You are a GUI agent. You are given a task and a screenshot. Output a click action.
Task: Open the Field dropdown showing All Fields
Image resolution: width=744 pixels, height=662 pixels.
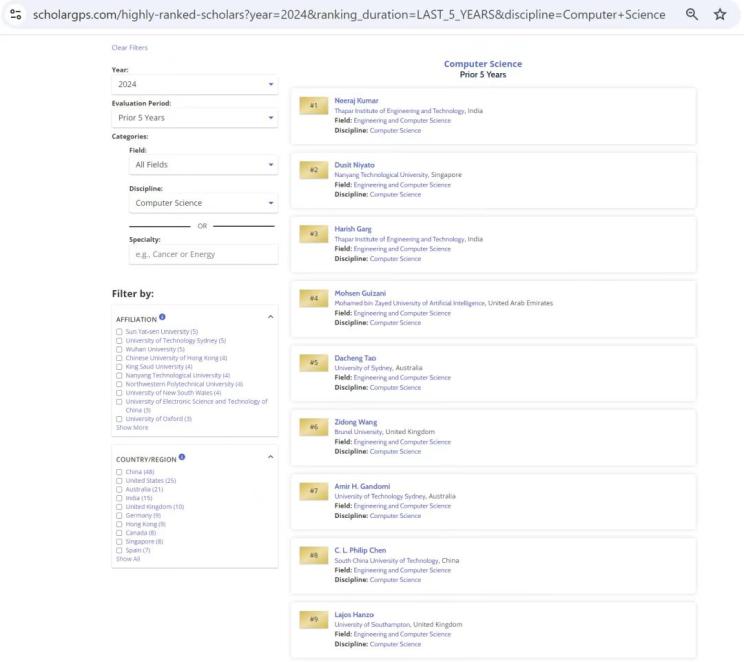point(204,165)
